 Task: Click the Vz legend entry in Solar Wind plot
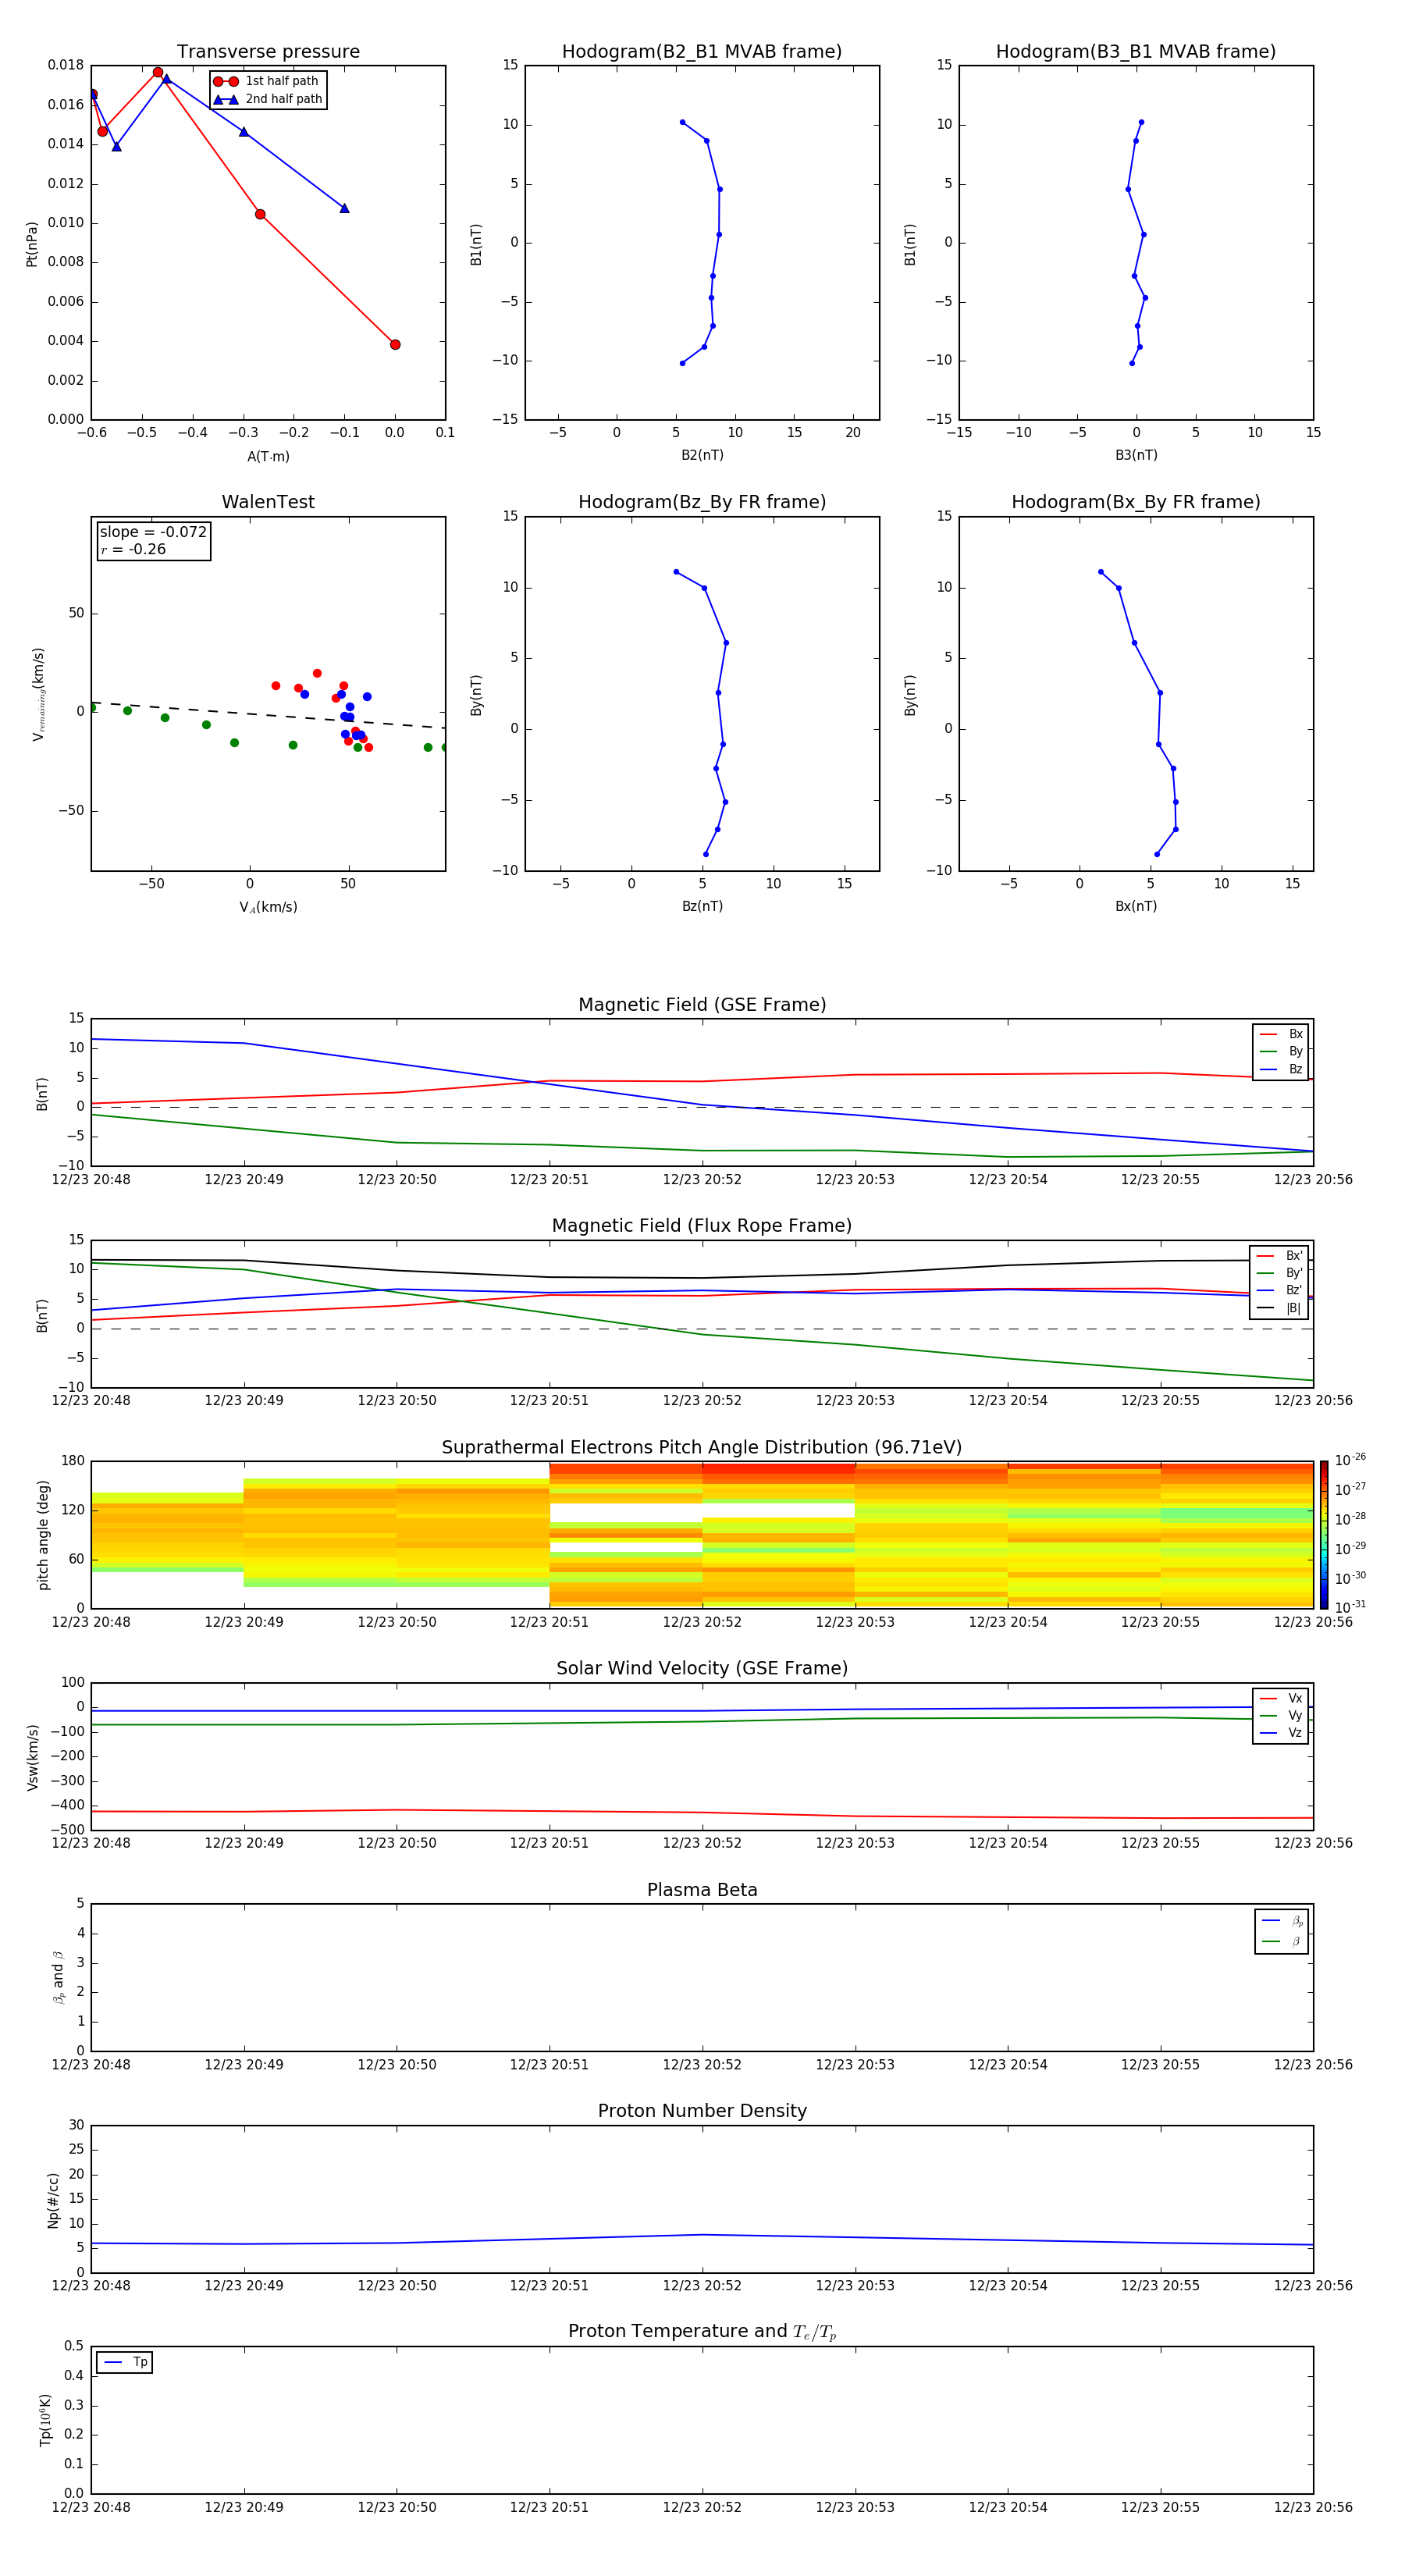click(1281, 1733)
